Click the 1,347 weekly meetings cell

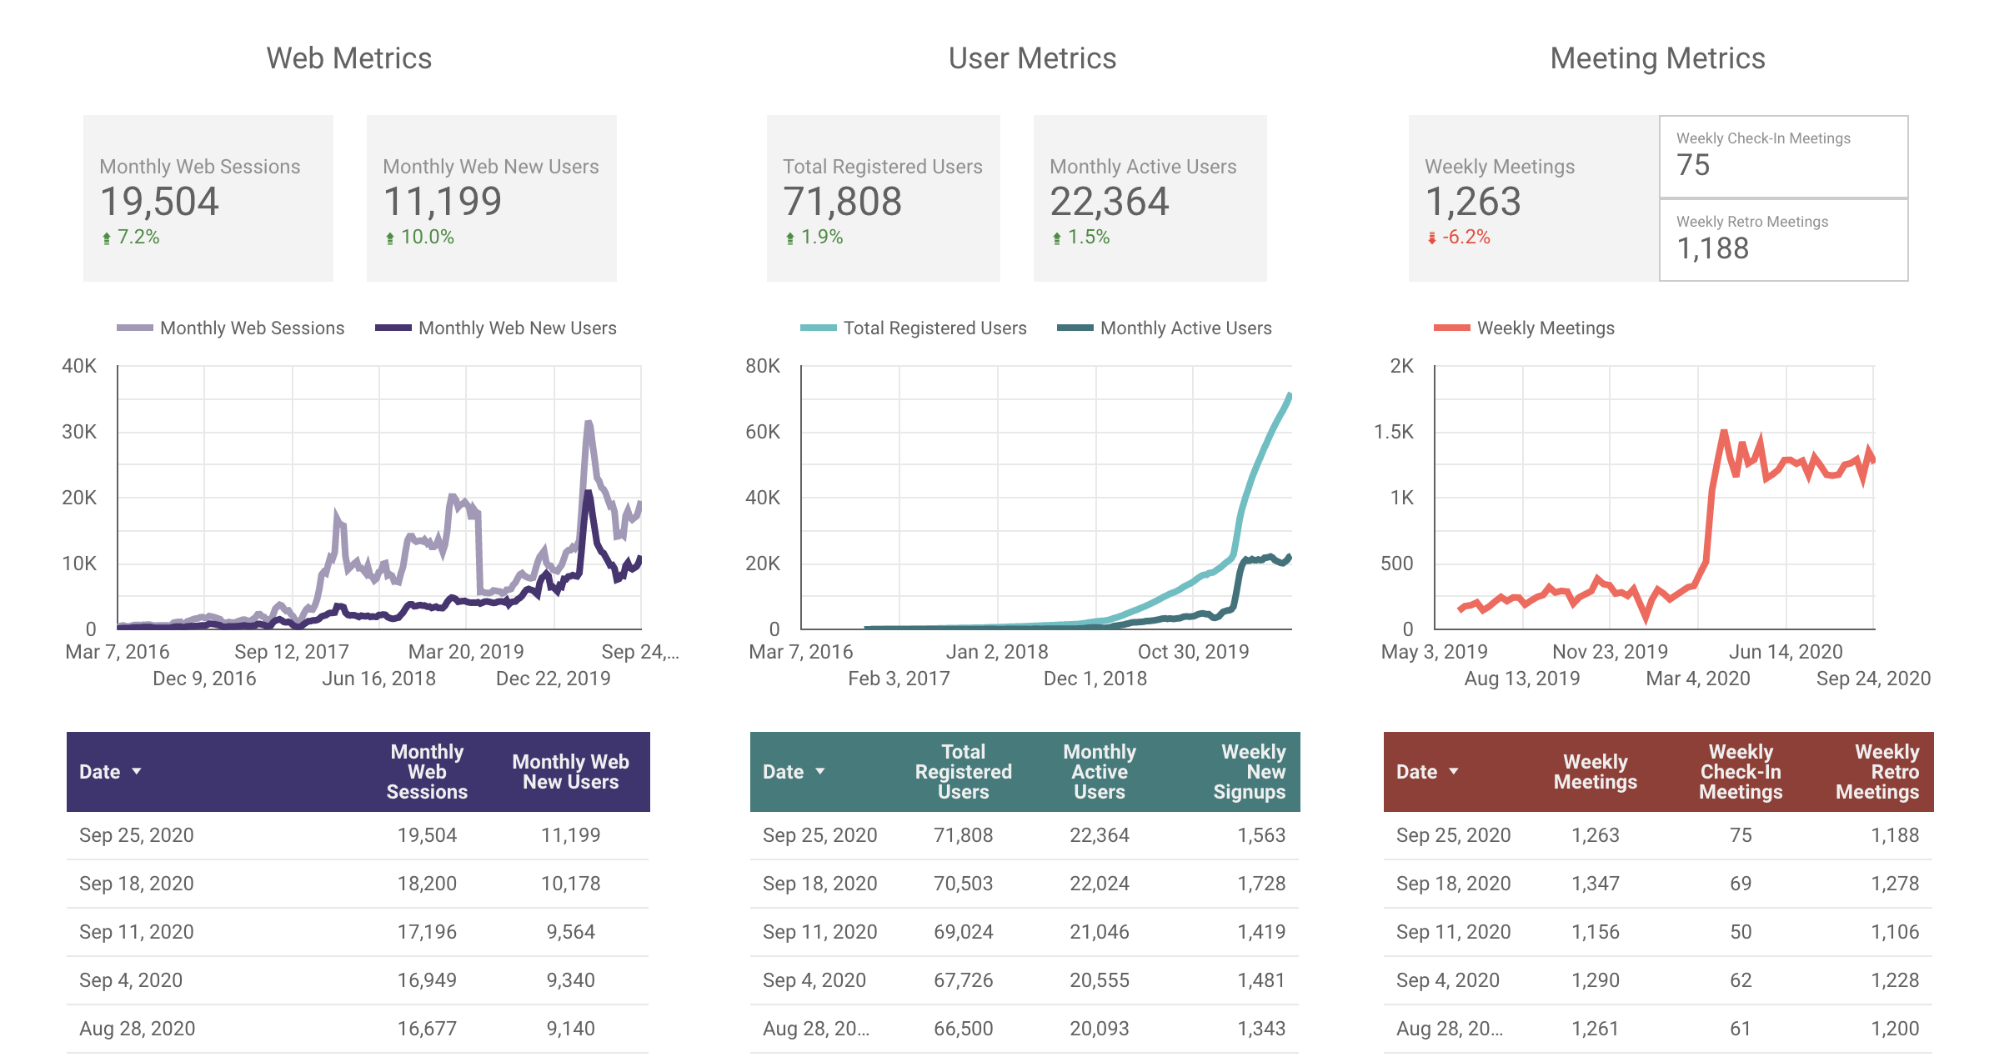(1595, 884)
